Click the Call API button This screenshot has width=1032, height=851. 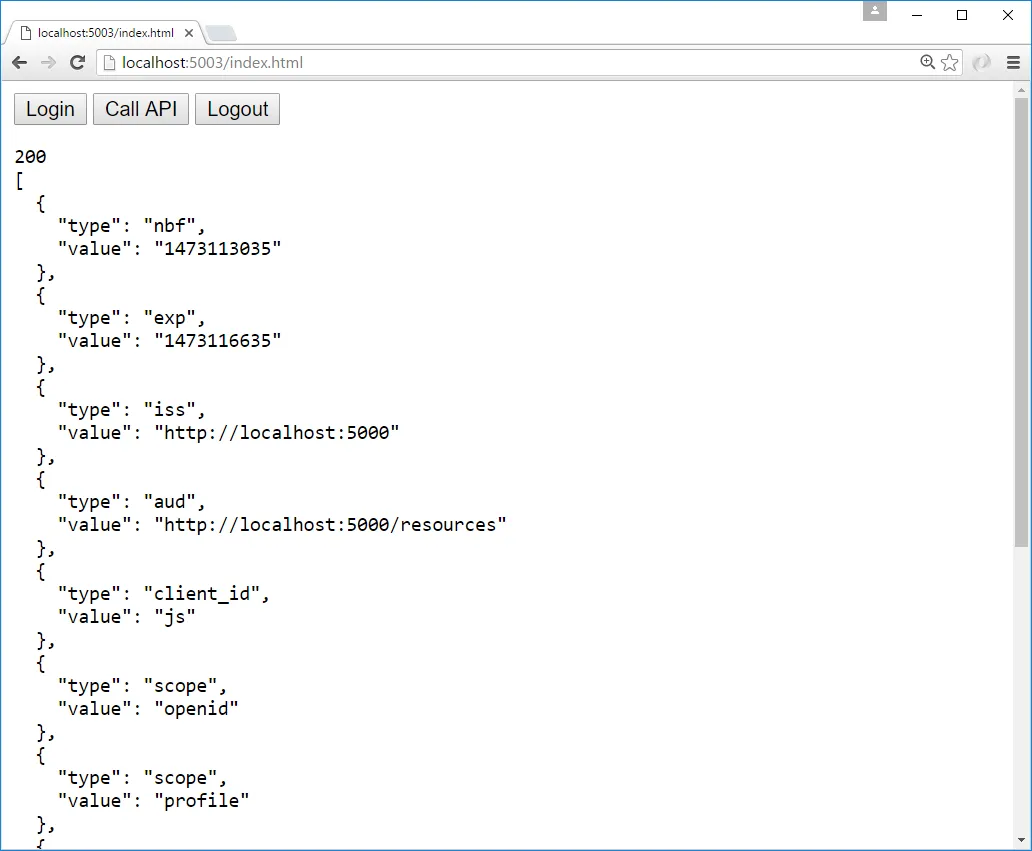pos(140,109)
